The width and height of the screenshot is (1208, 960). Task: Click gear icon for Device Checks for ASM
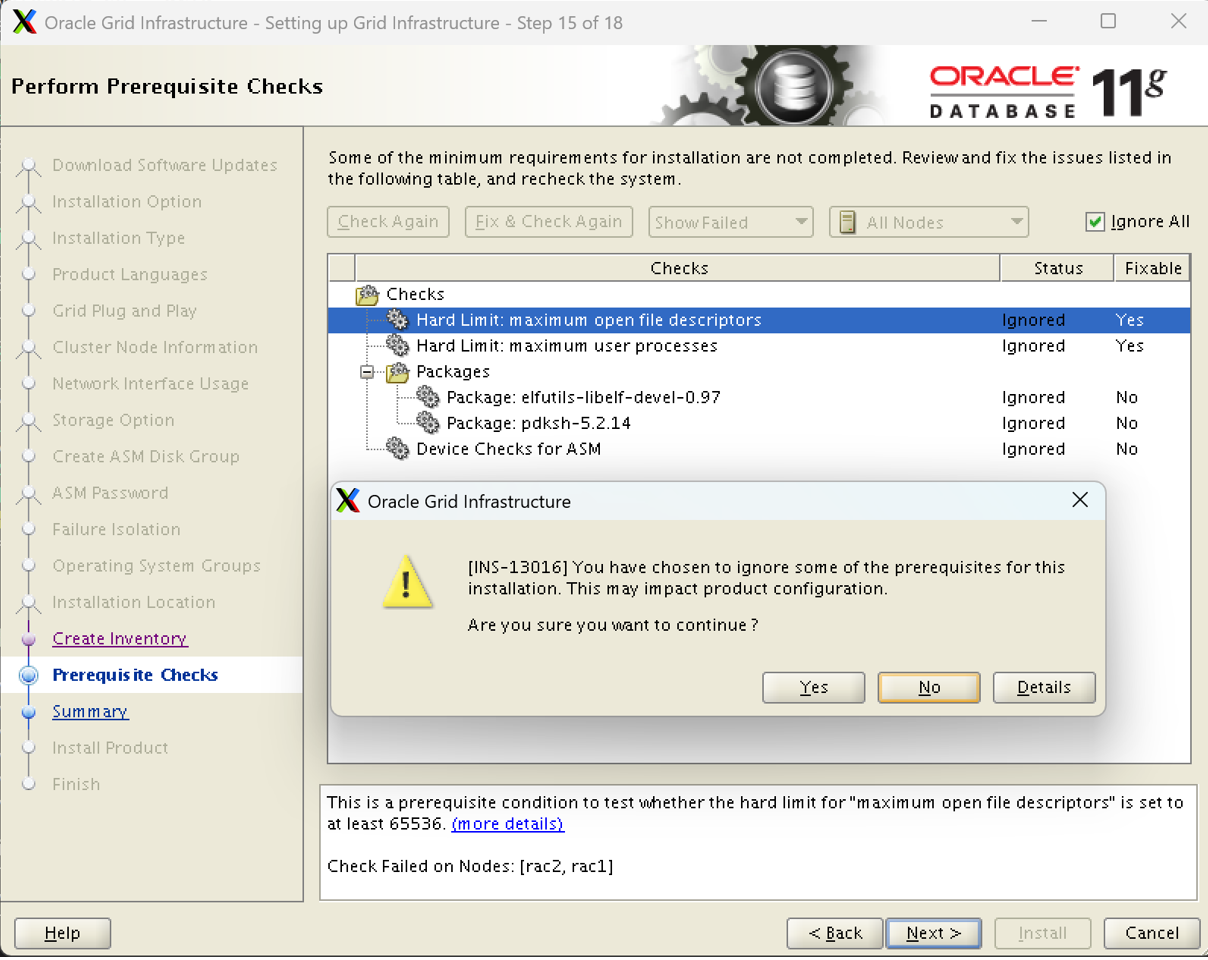[x=398, y=449]
